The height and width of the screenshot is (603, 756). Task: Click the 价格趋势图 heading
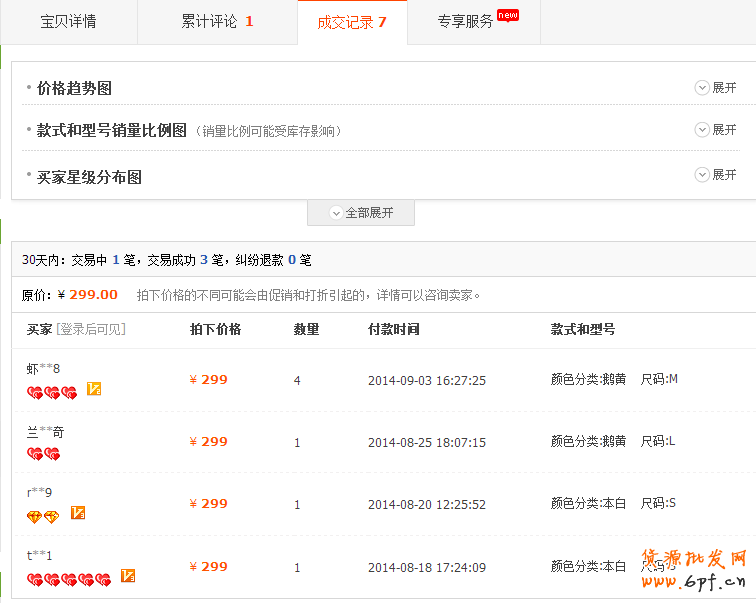pos(74,88)
